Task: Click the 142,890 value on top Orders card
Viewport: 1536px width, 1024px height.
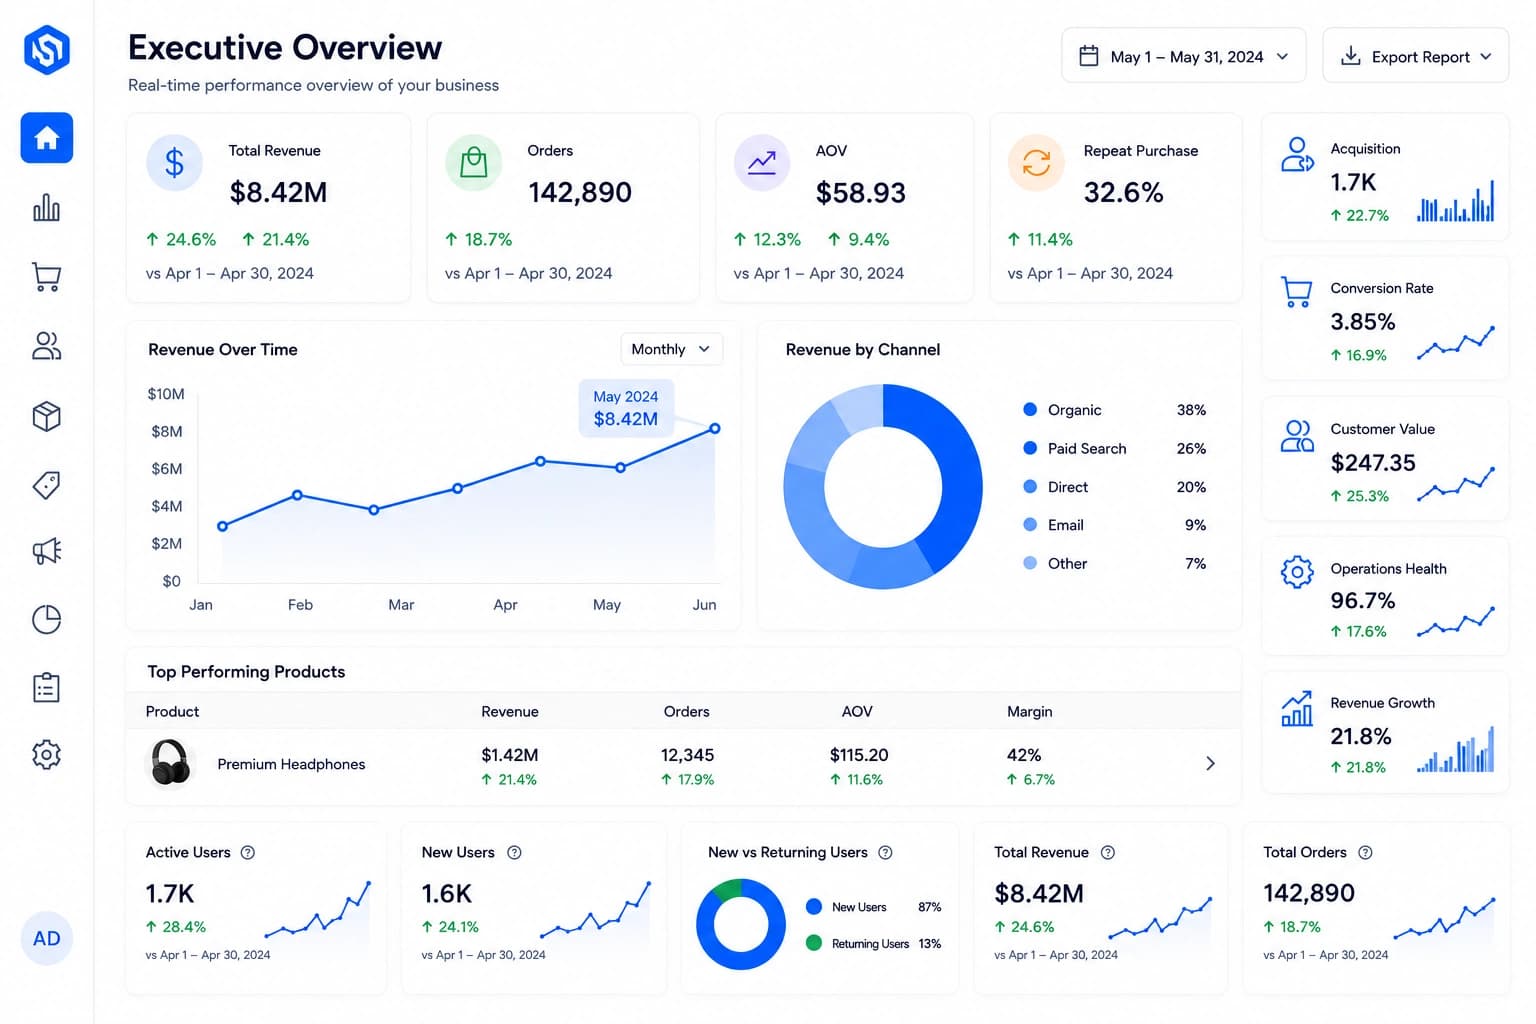Action: [x=580, y=192]
